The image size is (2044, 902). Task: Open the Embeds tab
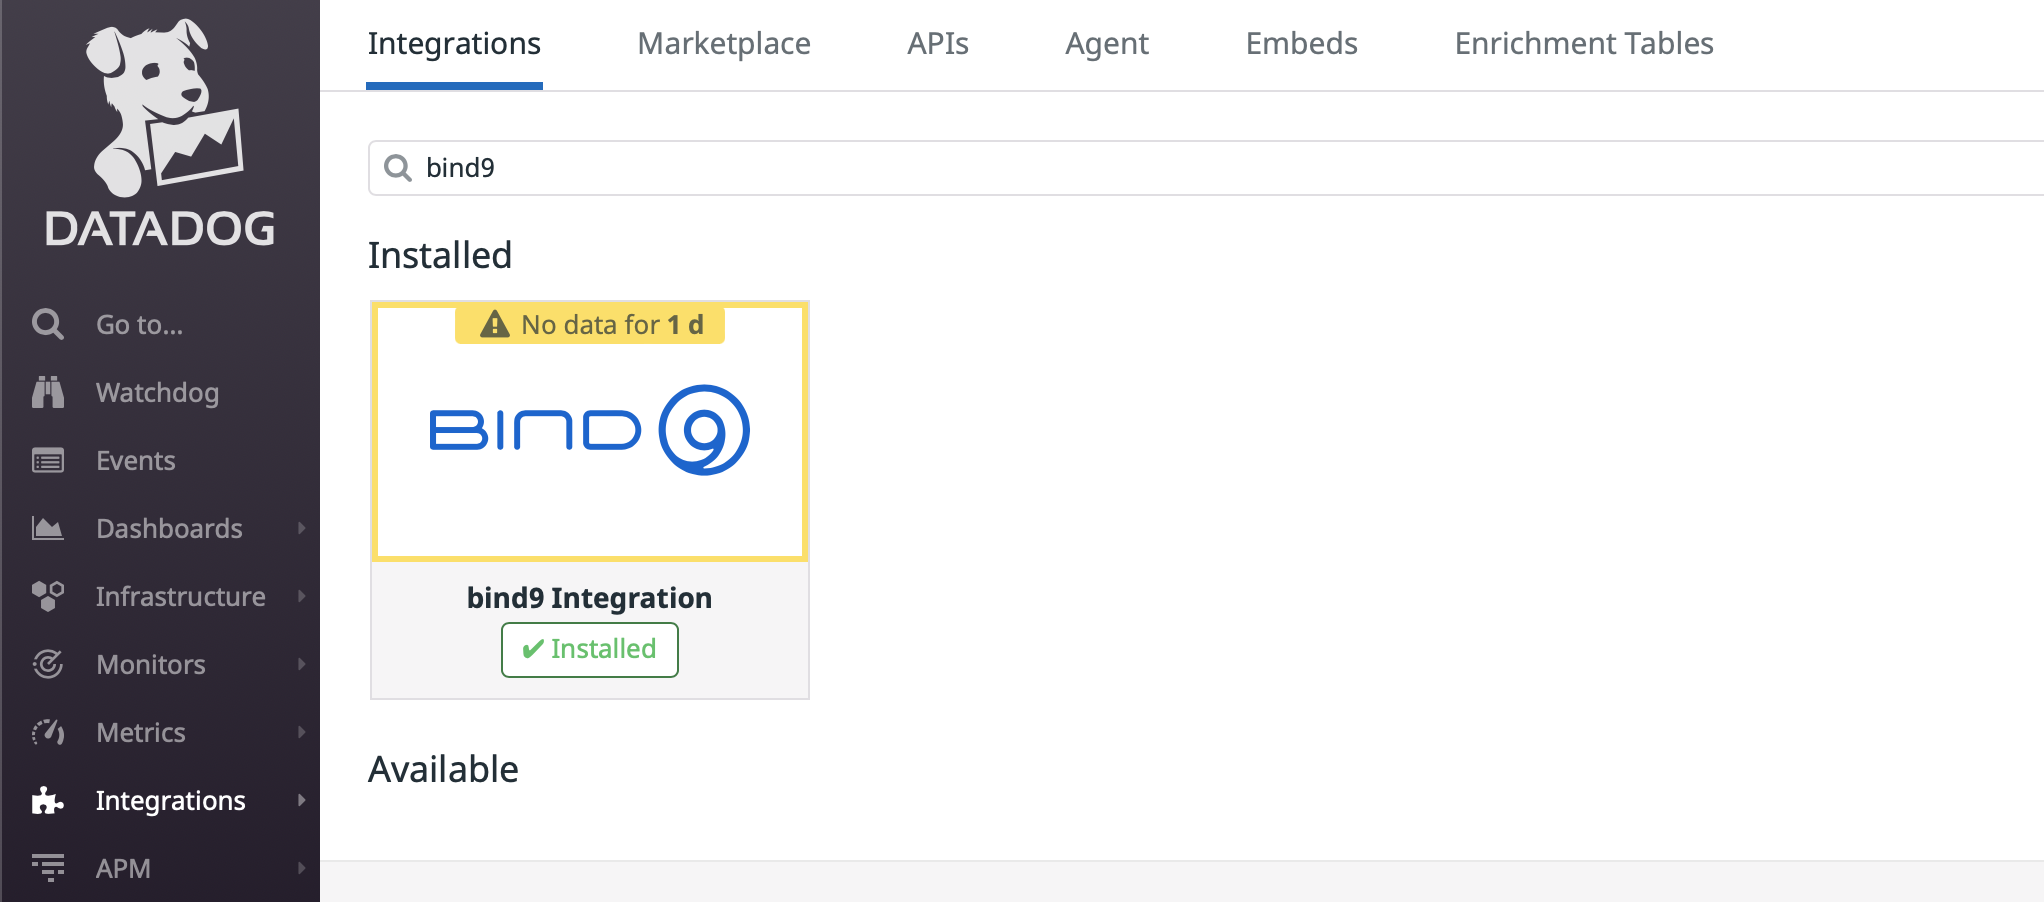[1301, 44]
